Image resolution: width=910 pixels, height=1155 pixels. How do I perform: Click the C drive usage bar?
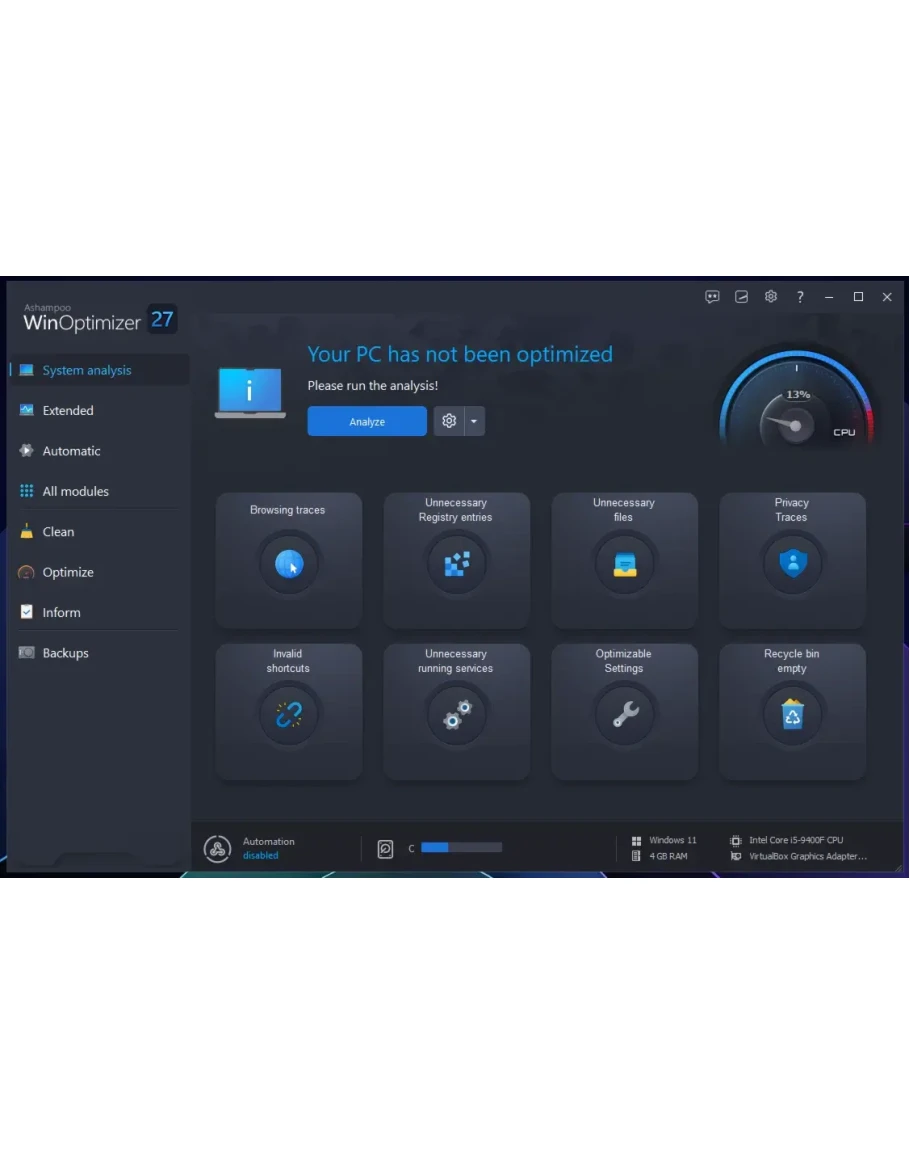click(x=461, y=848)
